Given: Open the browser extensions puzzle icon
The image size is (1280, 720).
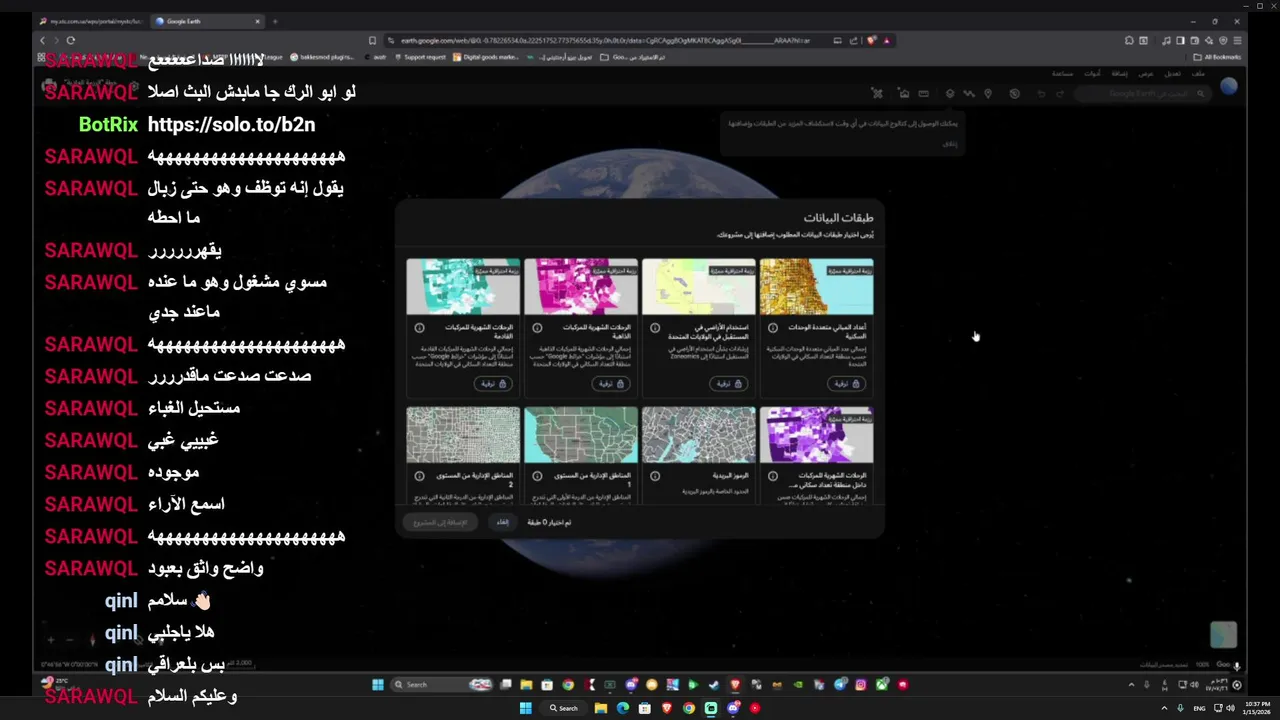Looking at the screenshot, I should (x=1129, y=41).
